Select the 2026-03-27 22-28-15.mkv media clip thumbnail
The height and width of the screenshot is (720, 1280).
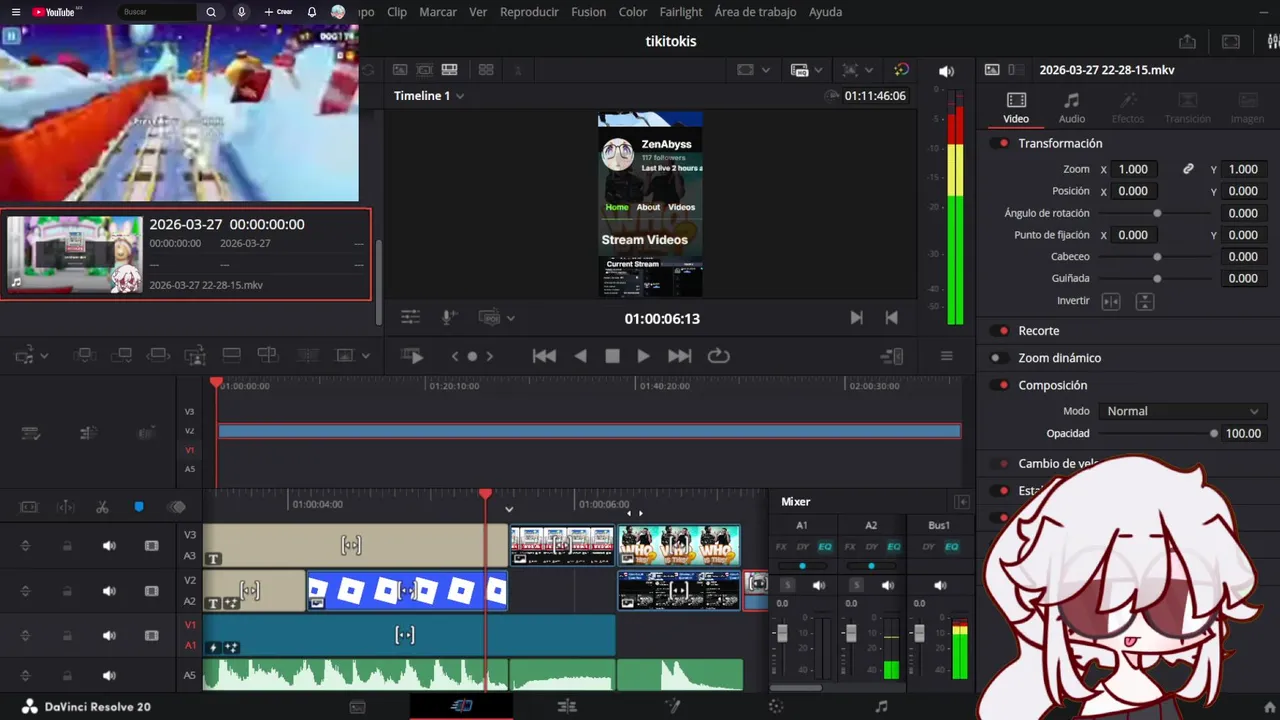(75, 254)
